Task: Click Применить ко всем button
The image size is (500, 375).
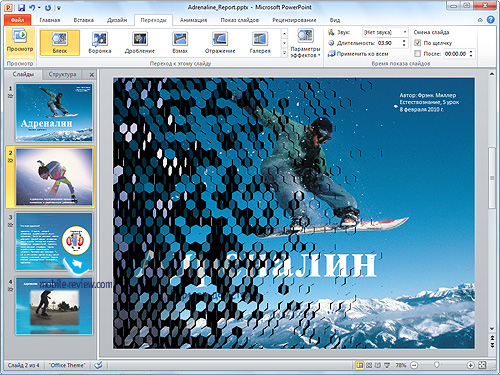Action: pyautogui.click(x=358, y=54)
